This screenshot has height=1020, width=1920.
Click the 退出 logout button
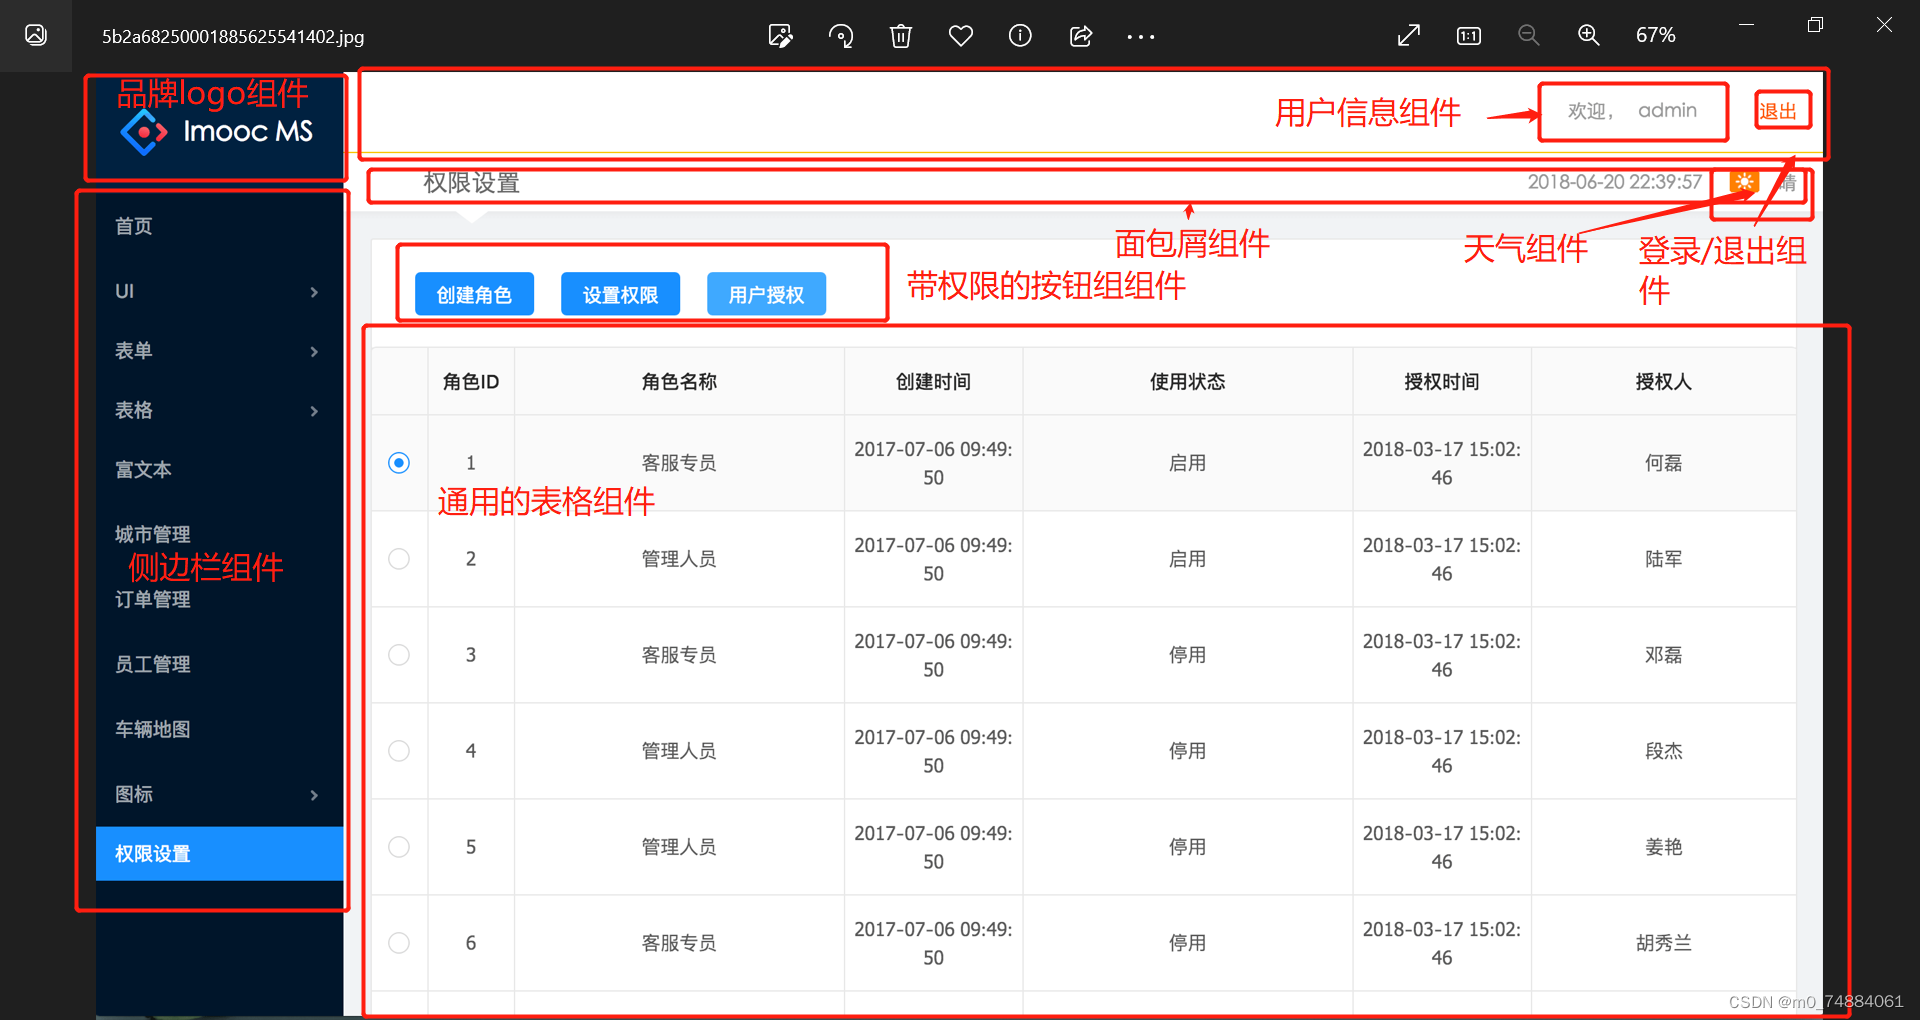pyautogui.click(x=1782, y=110)
